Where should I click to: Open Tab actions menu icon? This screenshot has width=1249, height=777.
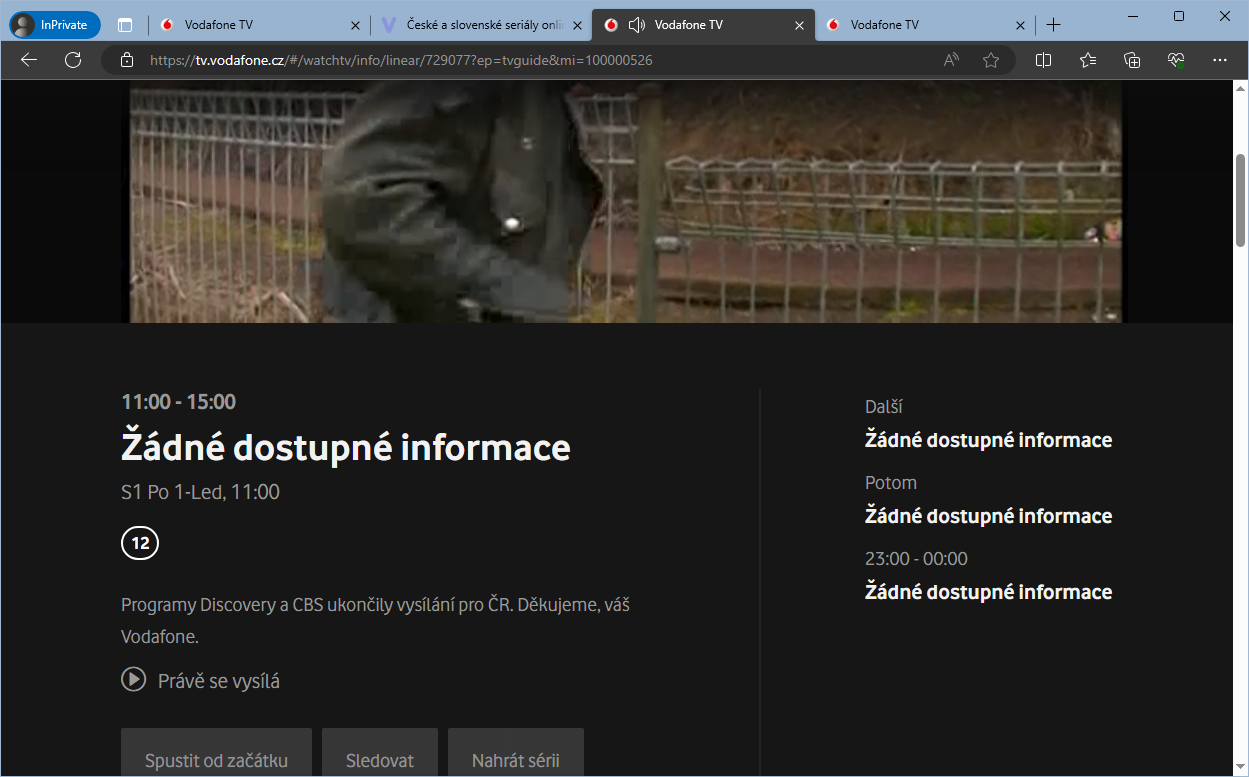(125, 25)
